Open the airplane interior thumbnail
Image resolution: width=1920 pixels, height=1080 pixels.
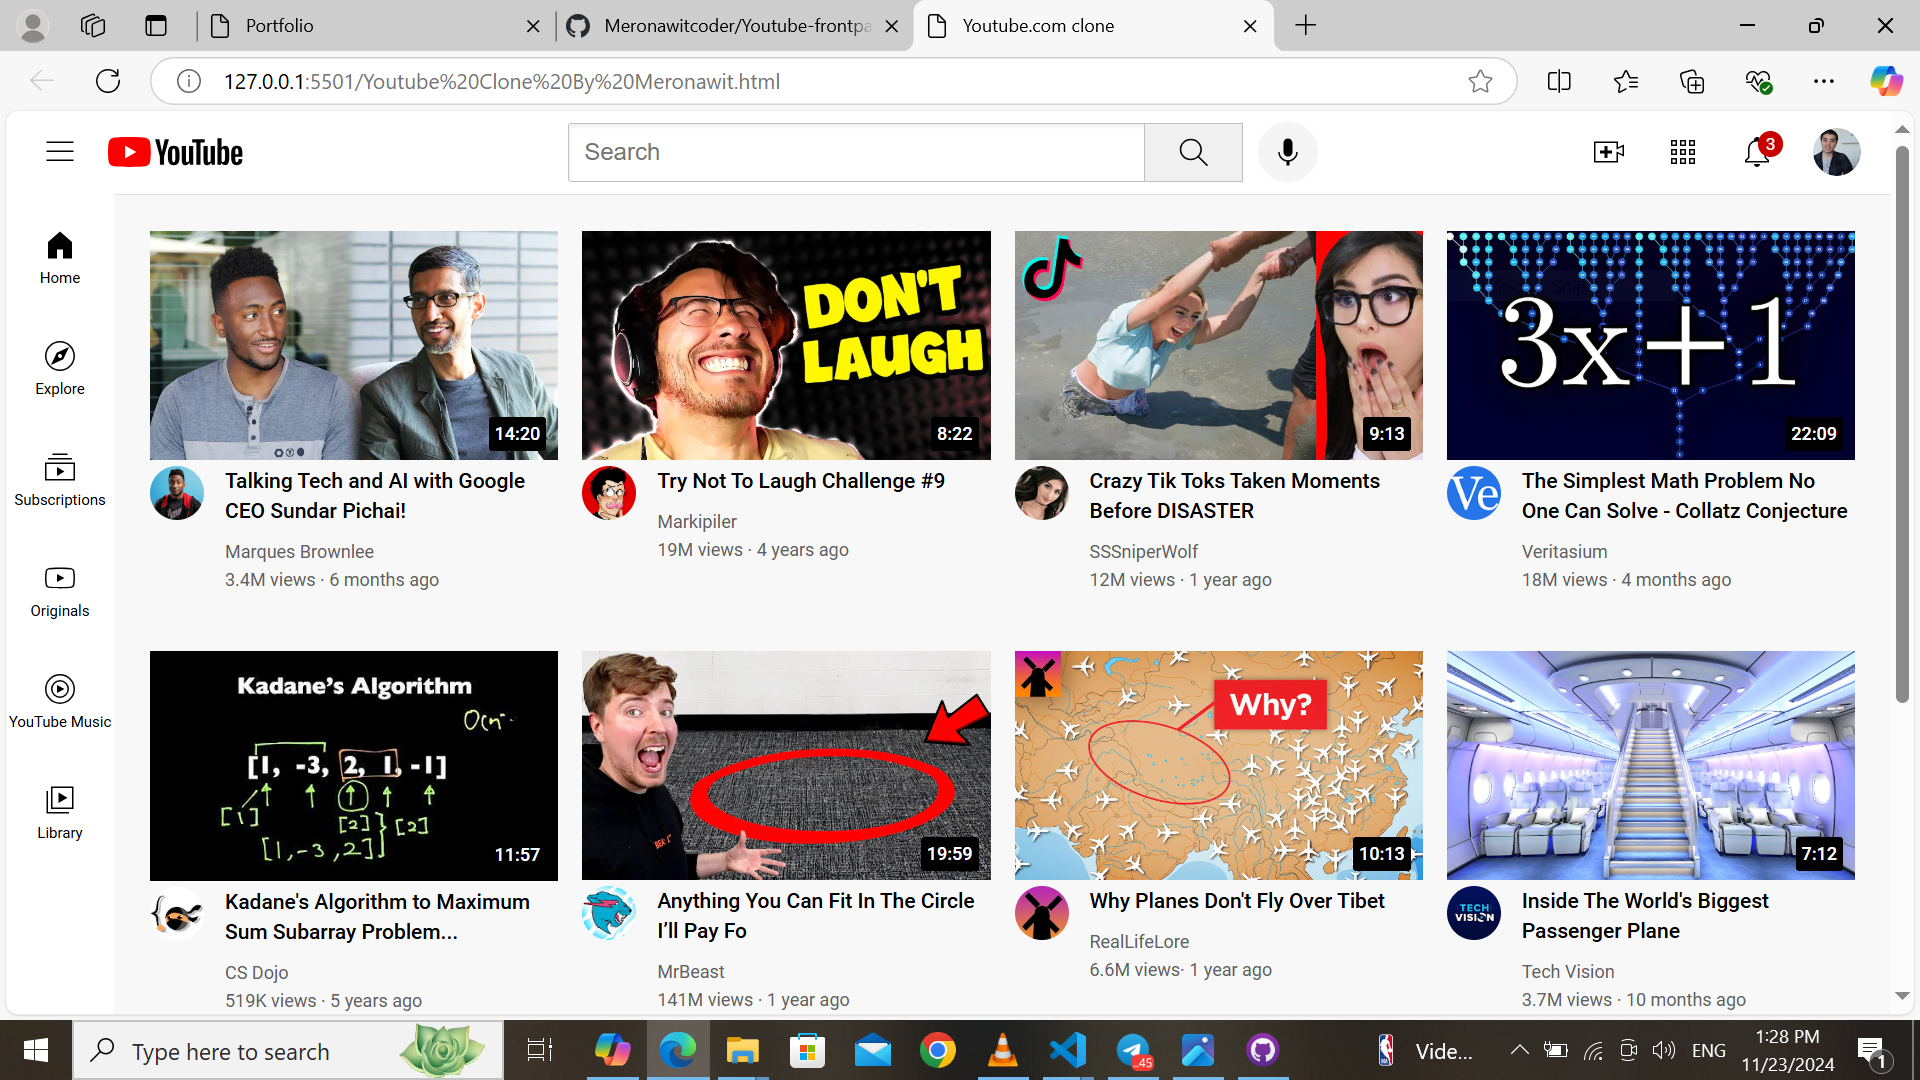(x=1650, y=766)
